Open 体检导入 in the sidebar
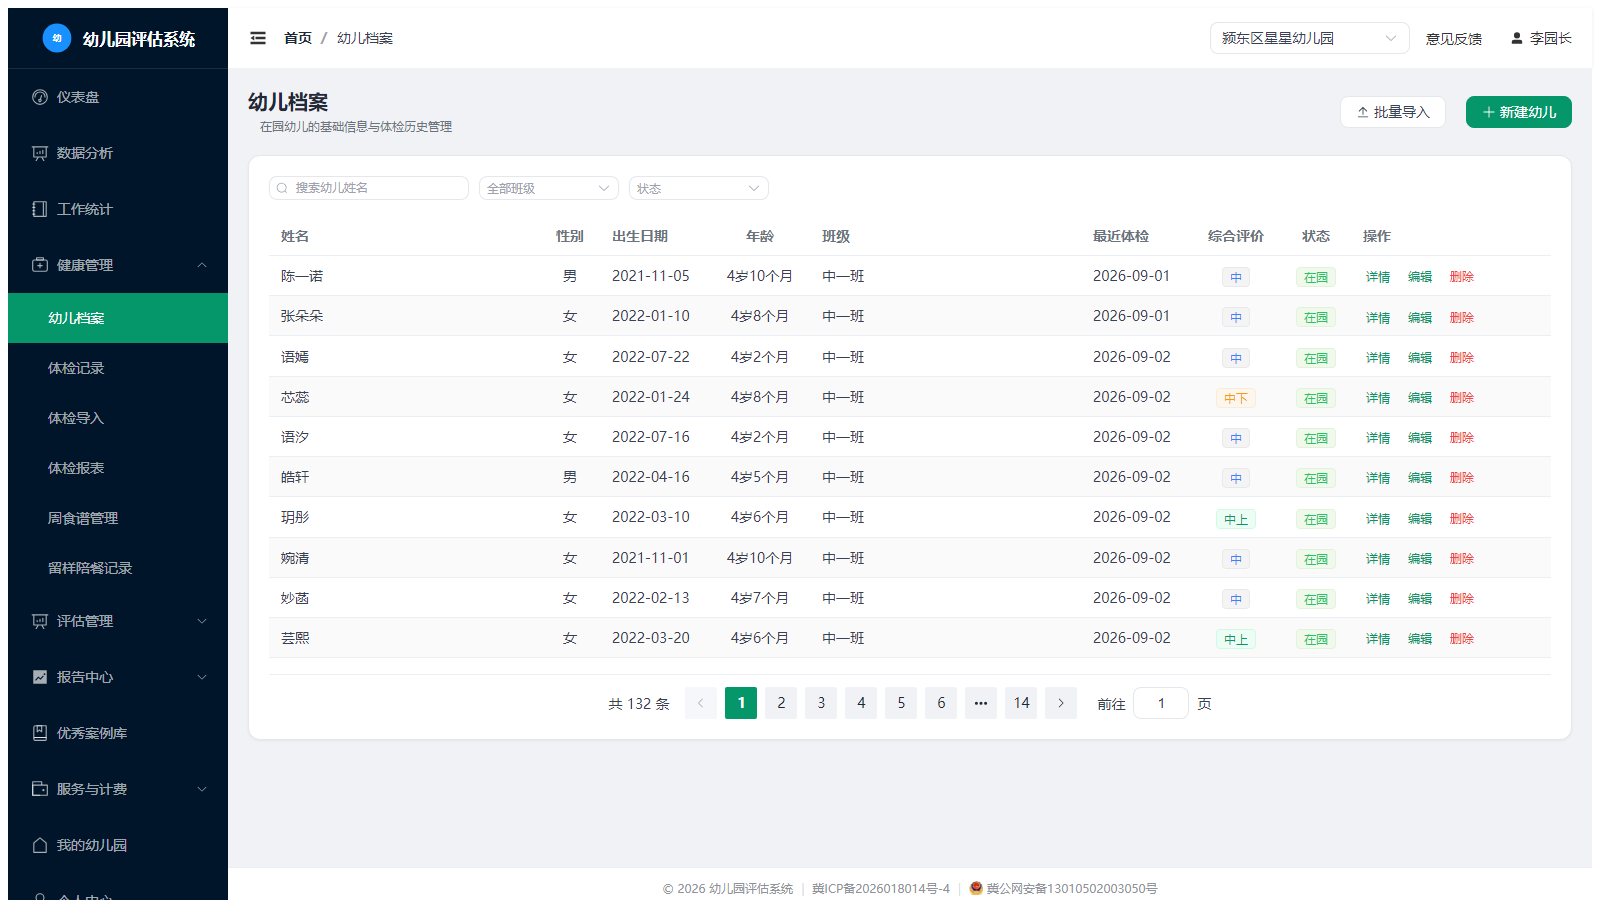The height and width of the screenshot is (900, 1600). (118, 418)
